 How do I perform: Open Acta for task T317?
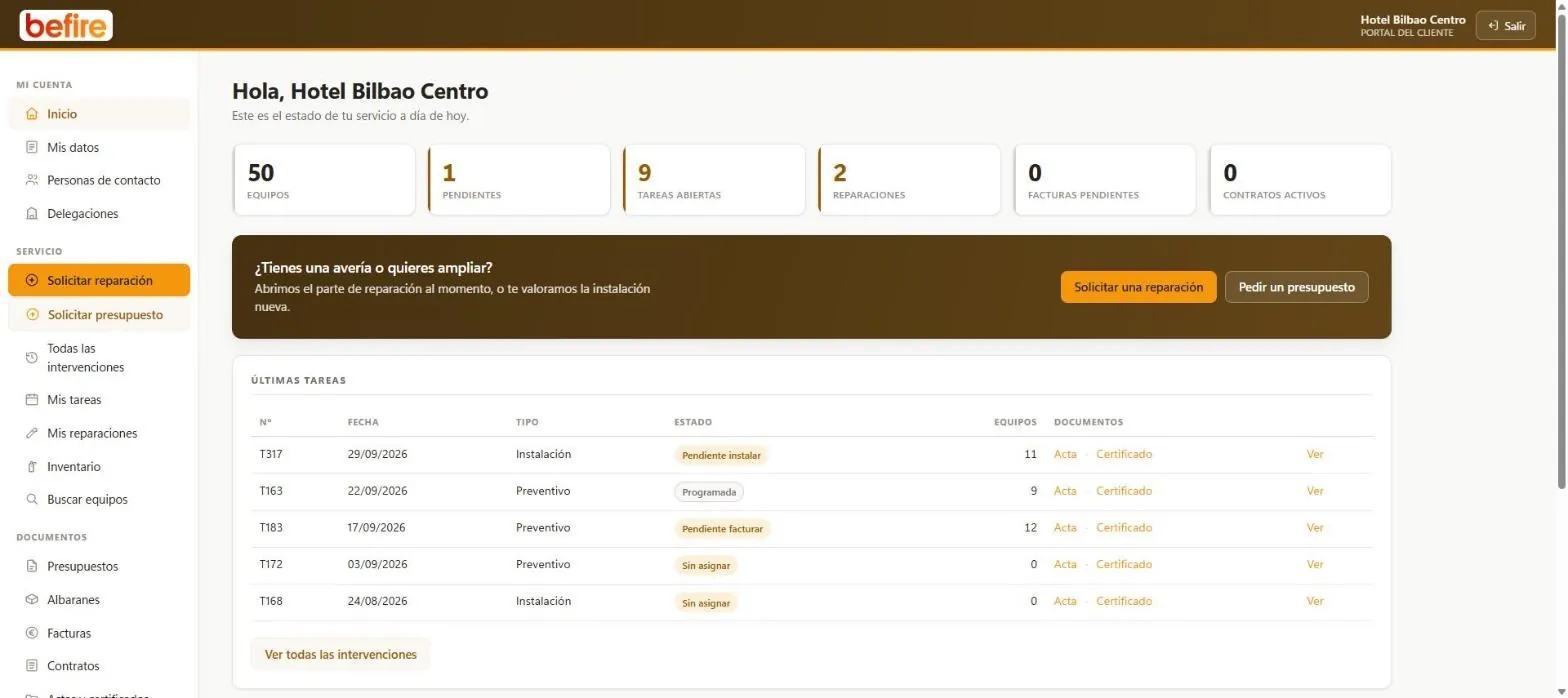[1065, 454]
